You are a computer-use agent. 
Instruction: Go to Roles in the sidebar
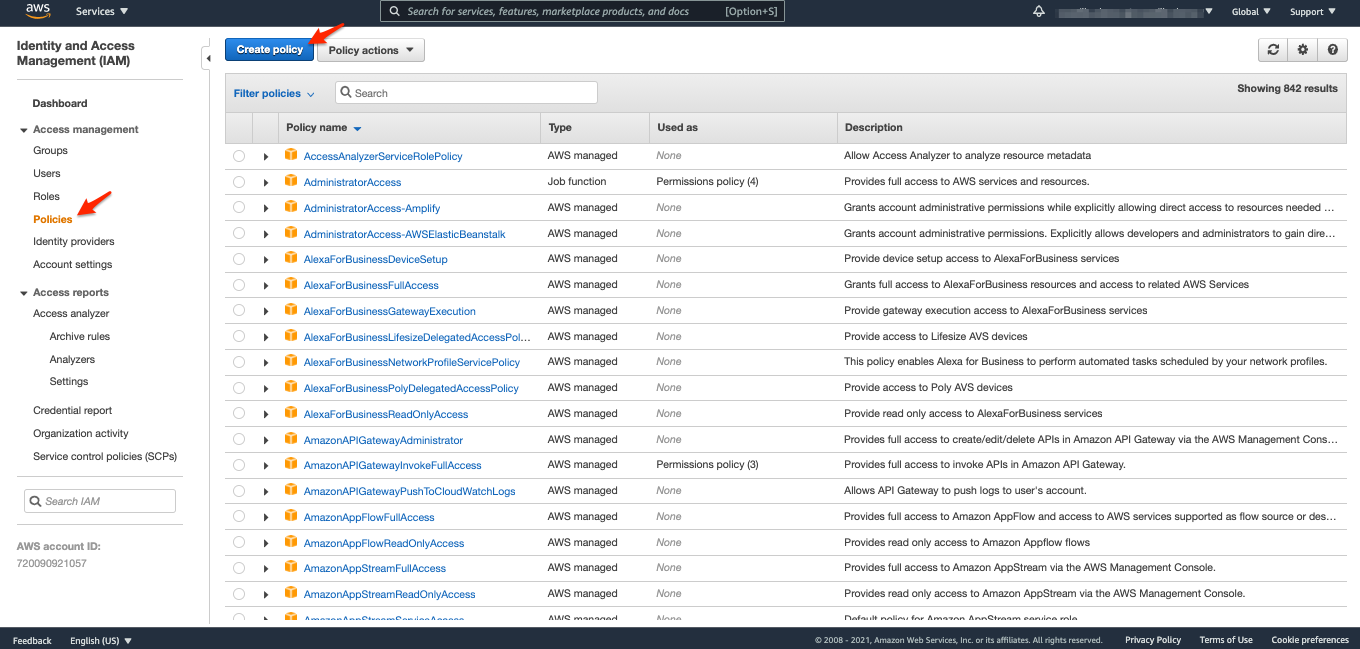pyautogui.click(x=46, y=196)
